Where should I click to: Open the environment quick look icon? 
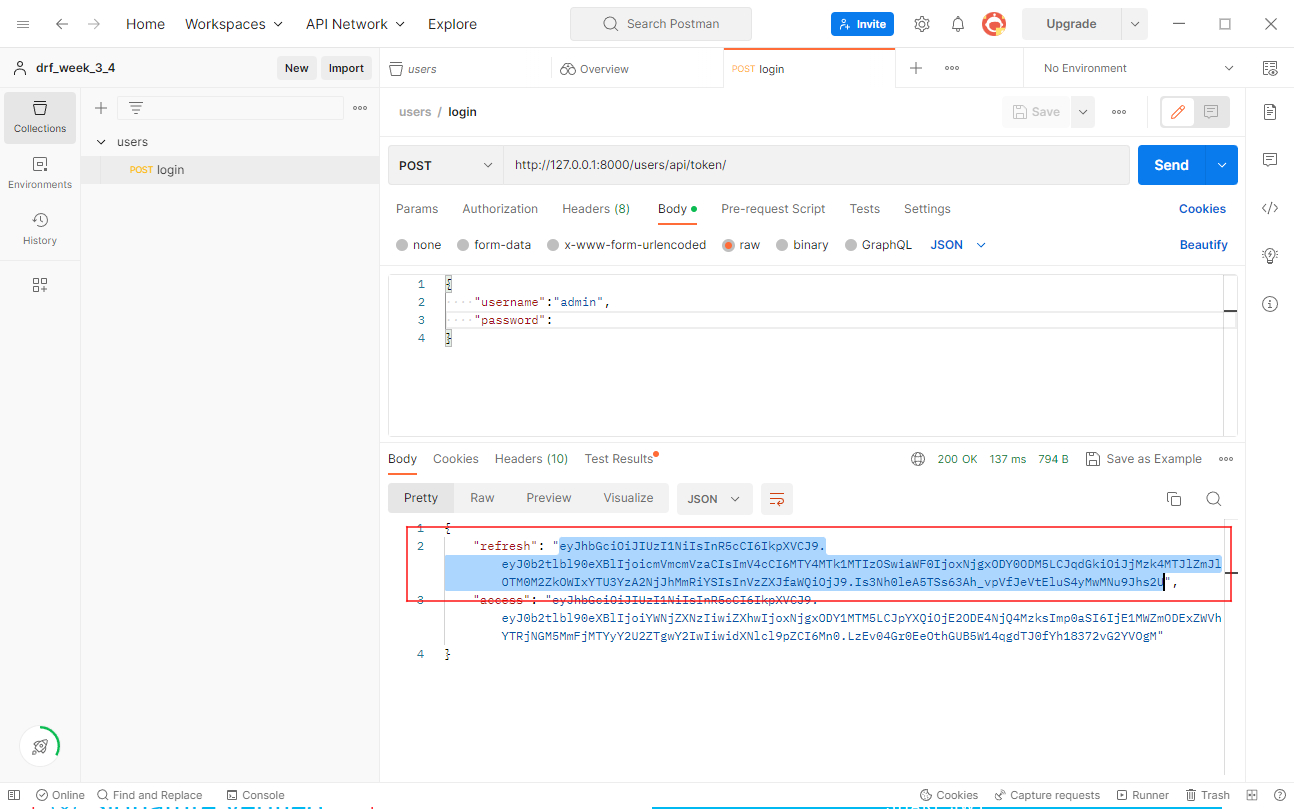1270,68
